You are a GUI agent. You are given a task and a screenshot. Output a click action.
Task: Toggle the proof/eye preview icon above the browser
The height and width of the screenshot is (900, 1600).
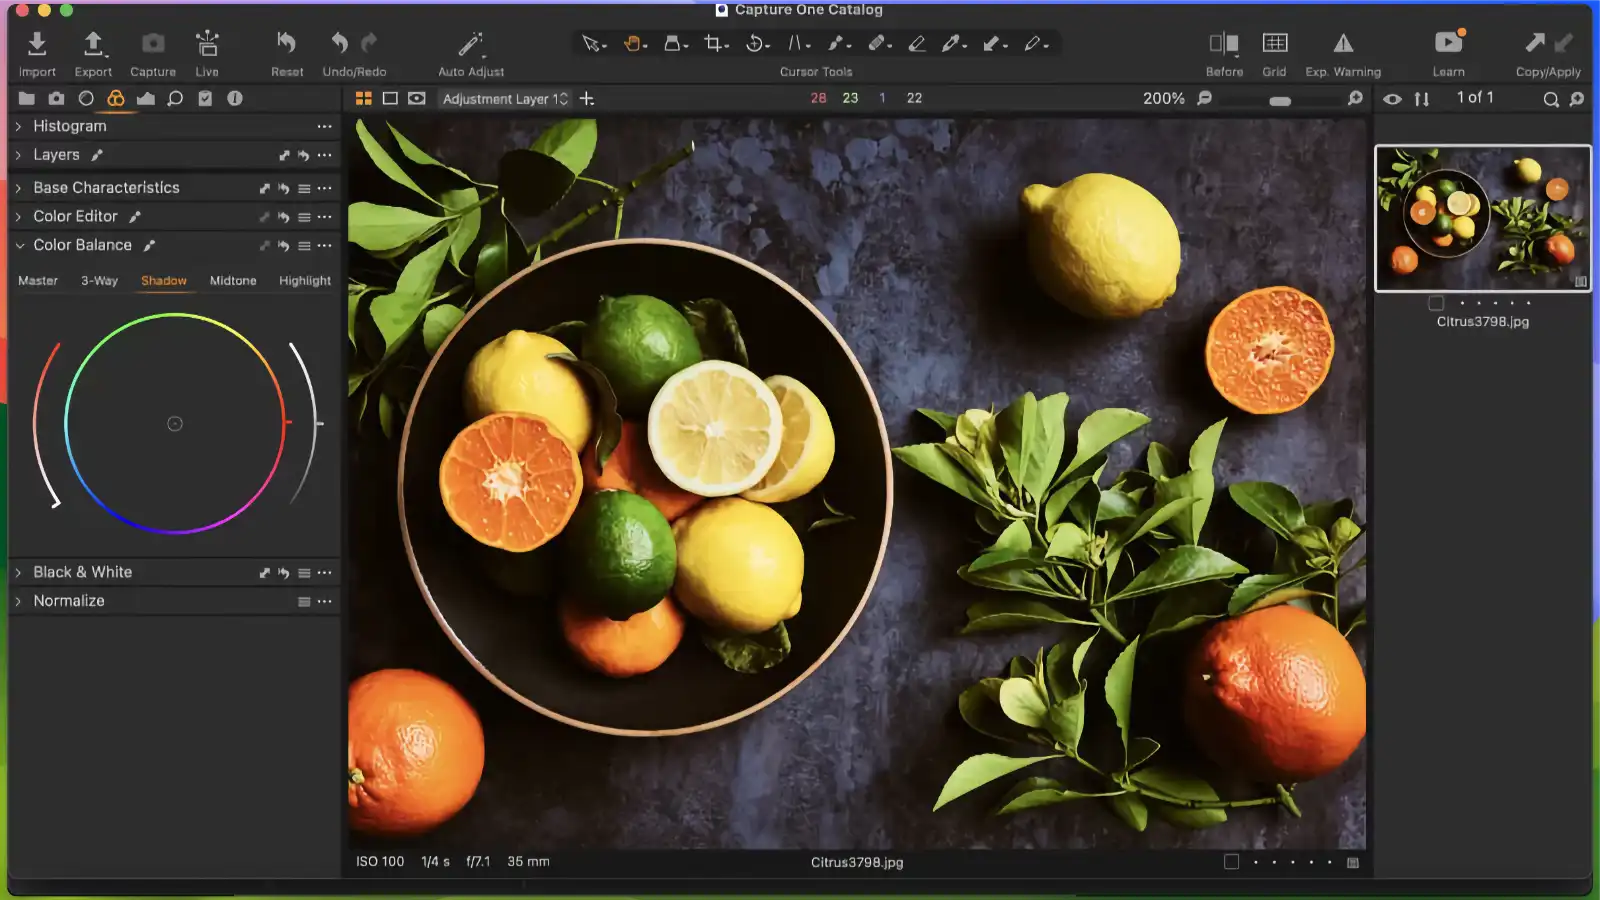tap(1393, 99)
